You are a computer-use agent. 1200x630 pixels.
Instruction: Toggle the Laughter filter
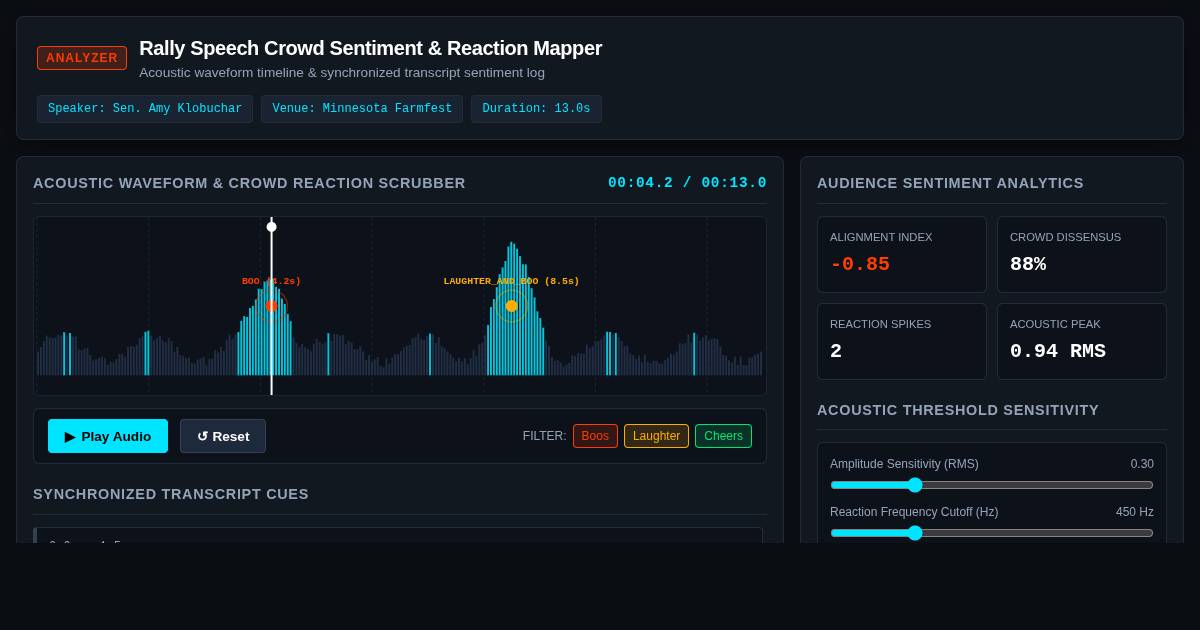(x=656, y=436)
